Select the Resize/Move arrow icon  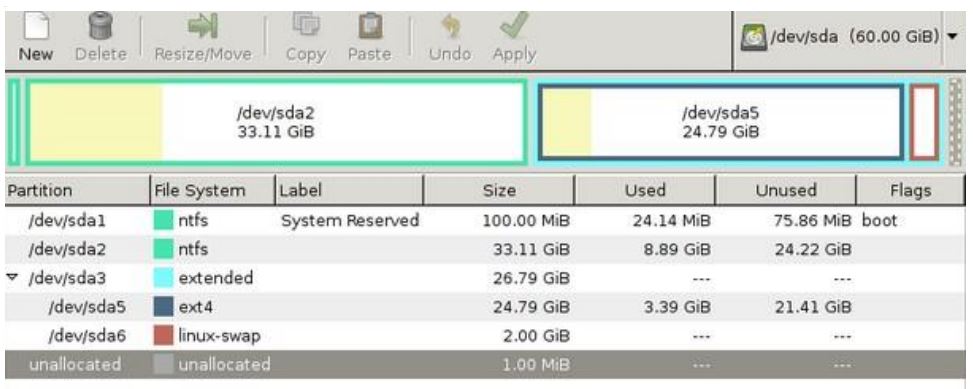(x=203, y=26)
